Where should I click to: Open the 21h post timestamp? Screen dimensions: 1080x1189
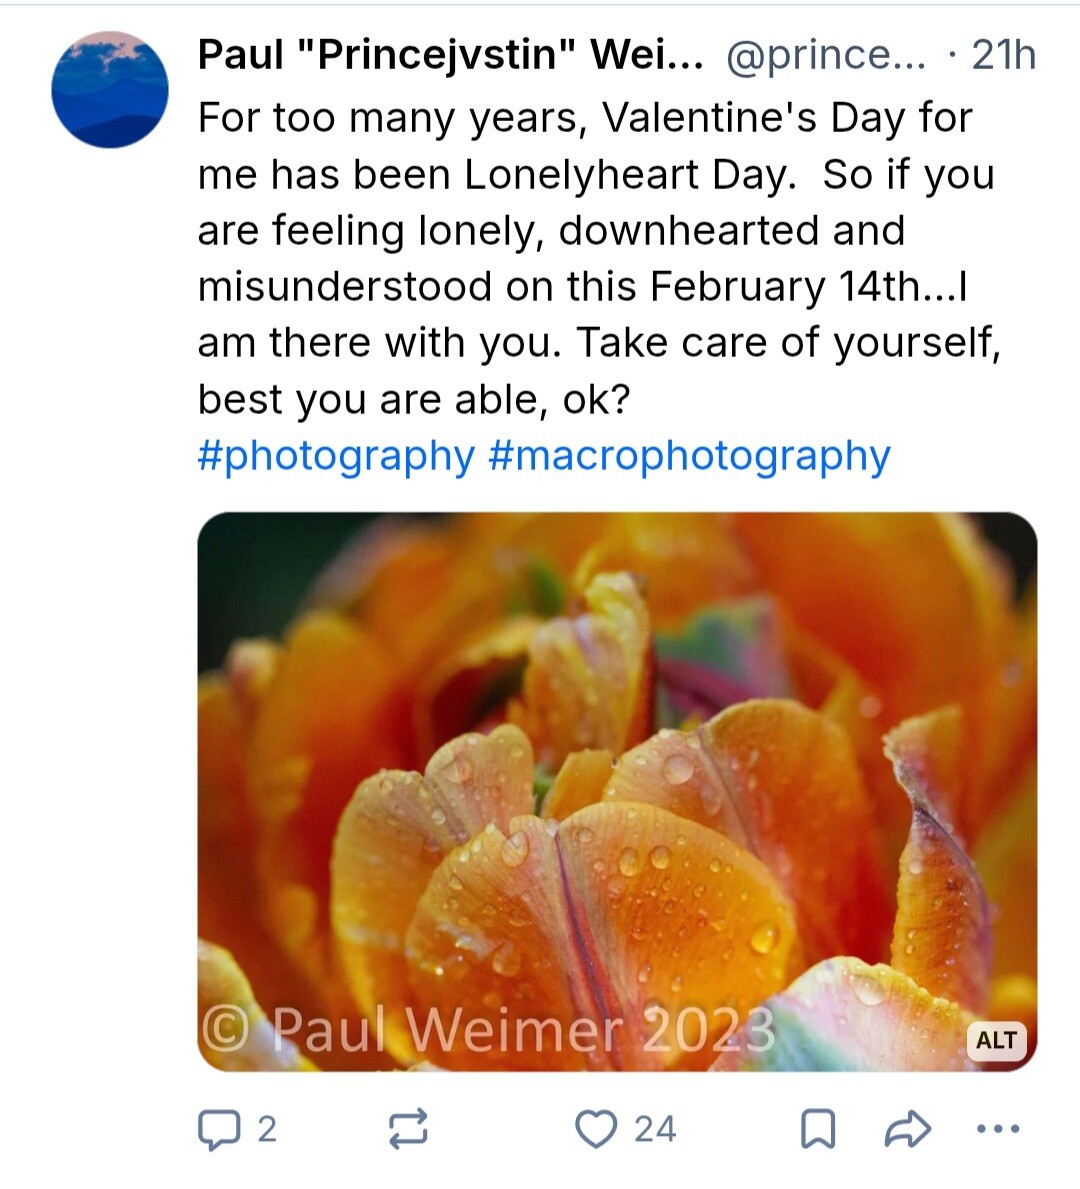click(1003, 55)
